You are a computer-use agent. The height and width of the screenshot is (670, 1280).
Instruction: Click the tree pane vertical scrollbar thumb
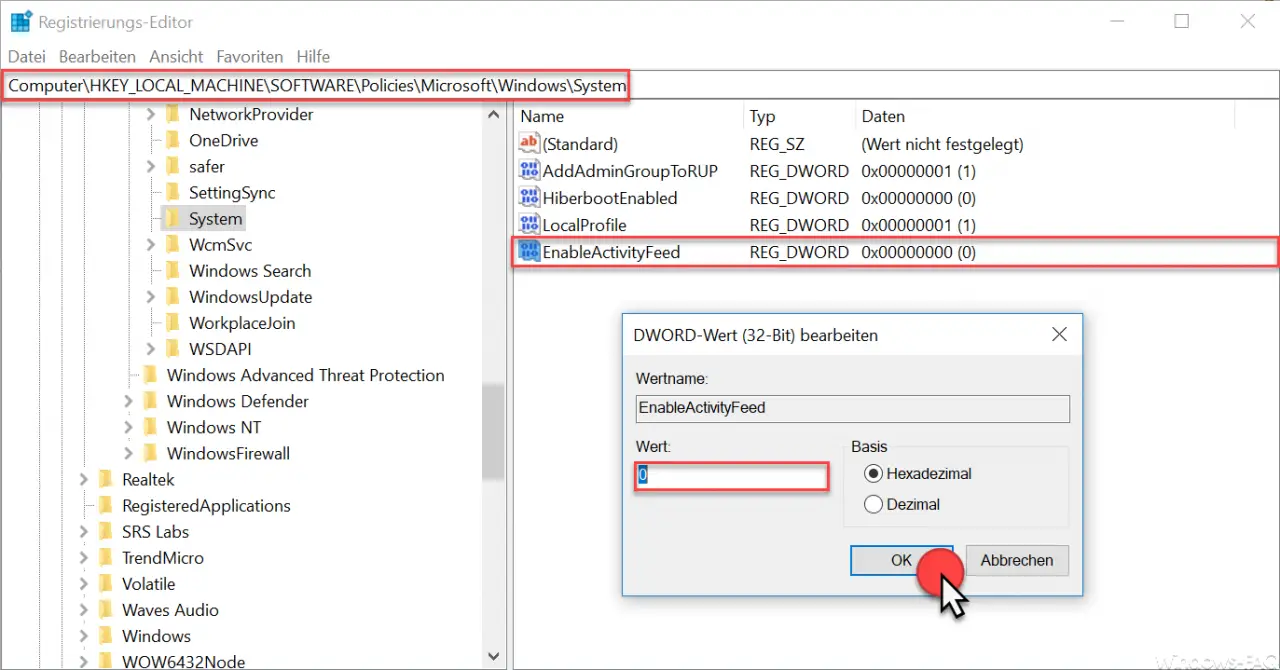click(x=493, y=431)
